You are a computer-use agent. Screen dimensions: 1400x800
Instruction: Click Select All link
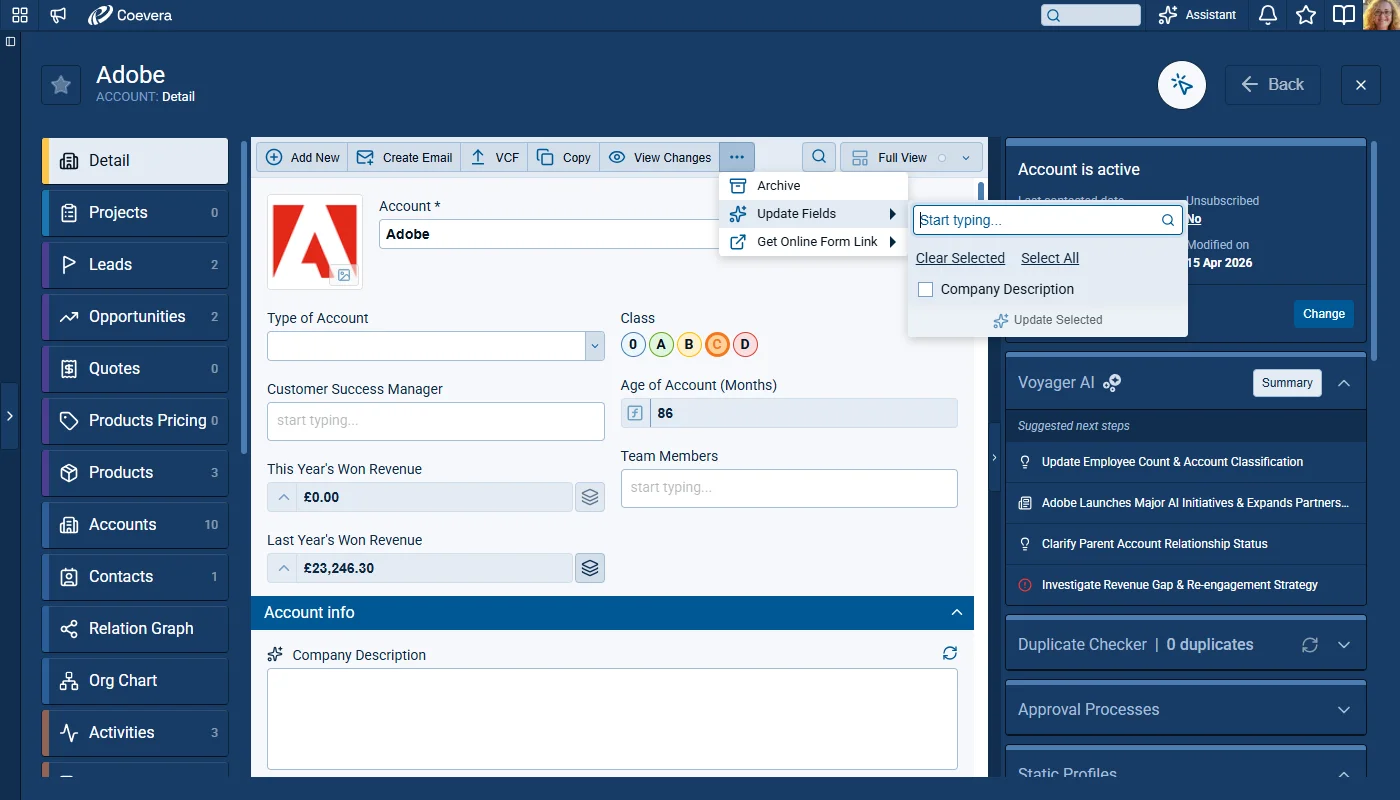click(1050, 258)
